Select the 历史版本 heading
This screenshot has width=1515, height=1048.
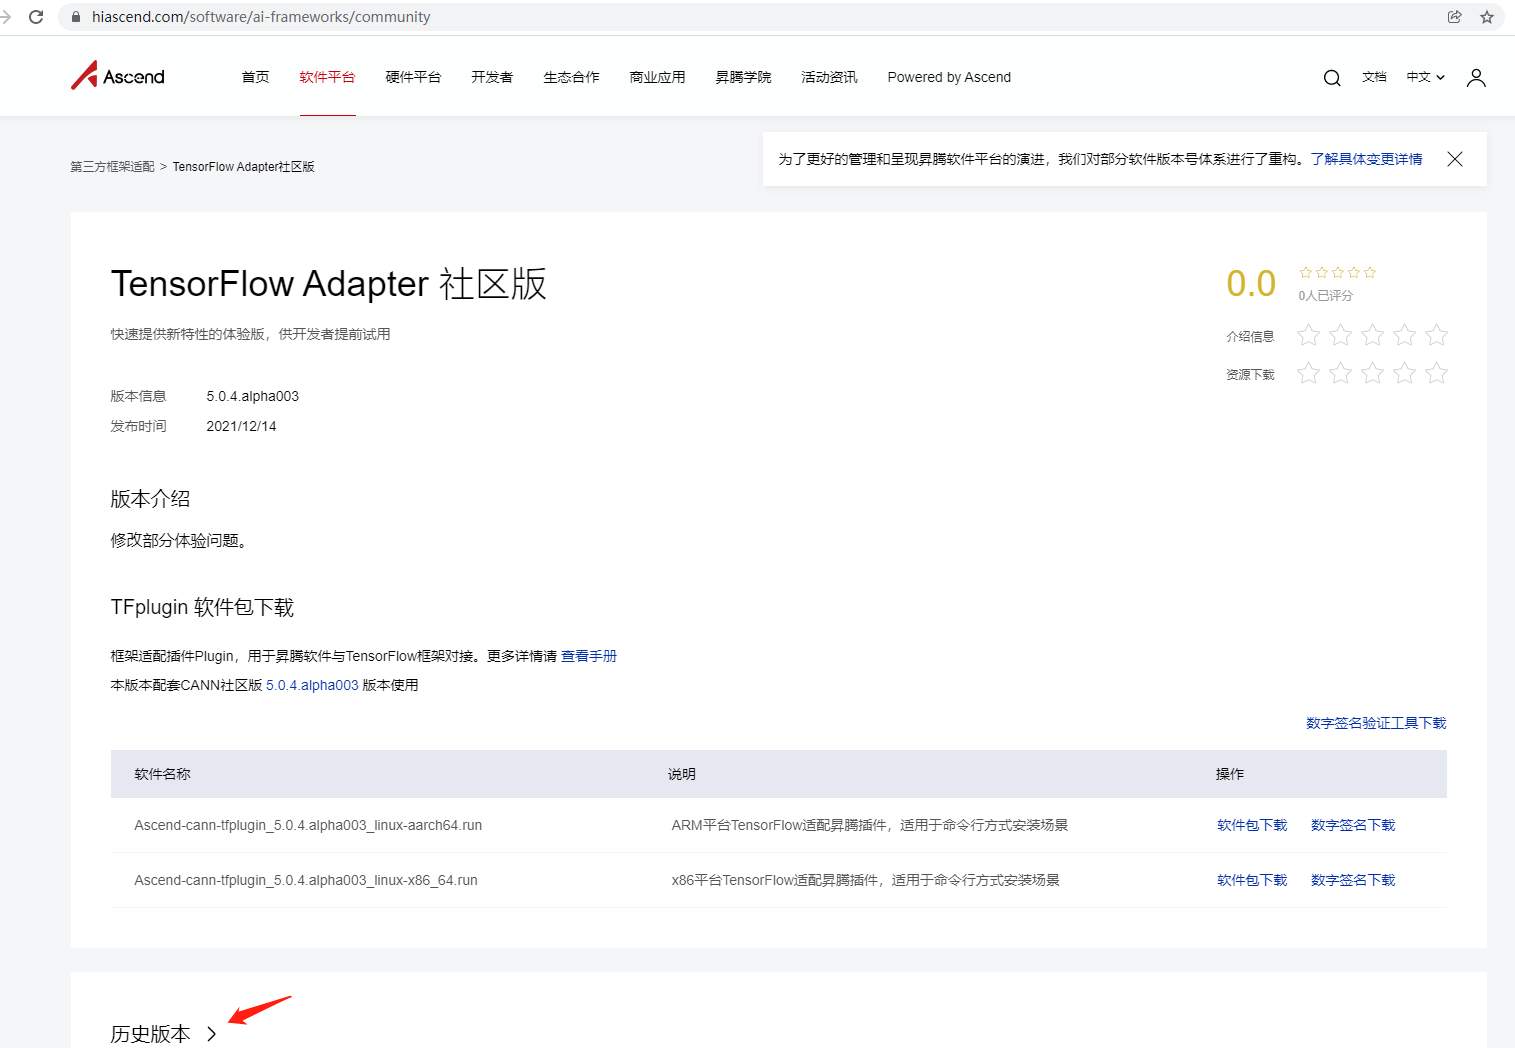pos(150,1034)
